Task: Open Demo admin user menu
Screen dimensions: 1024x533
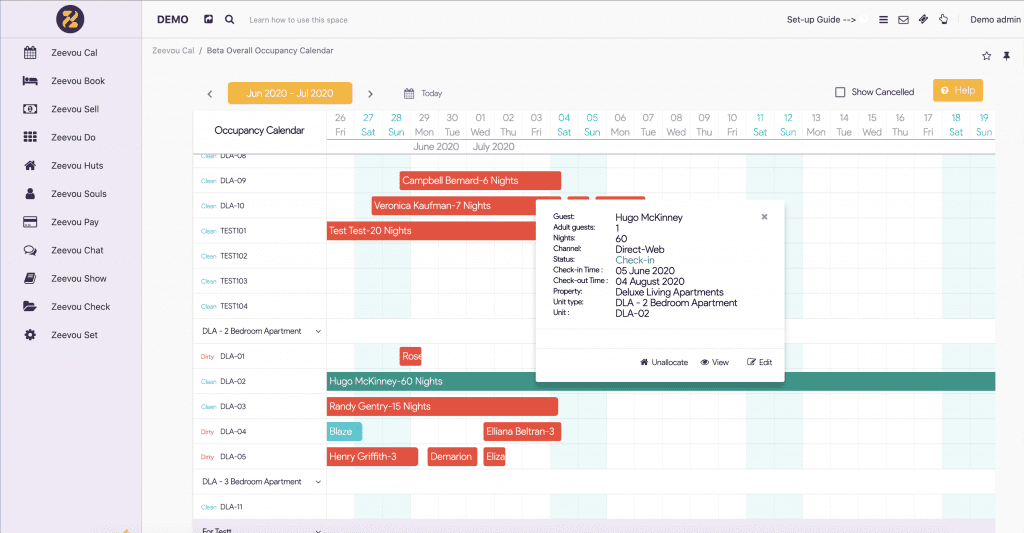Action: (995, 20)
